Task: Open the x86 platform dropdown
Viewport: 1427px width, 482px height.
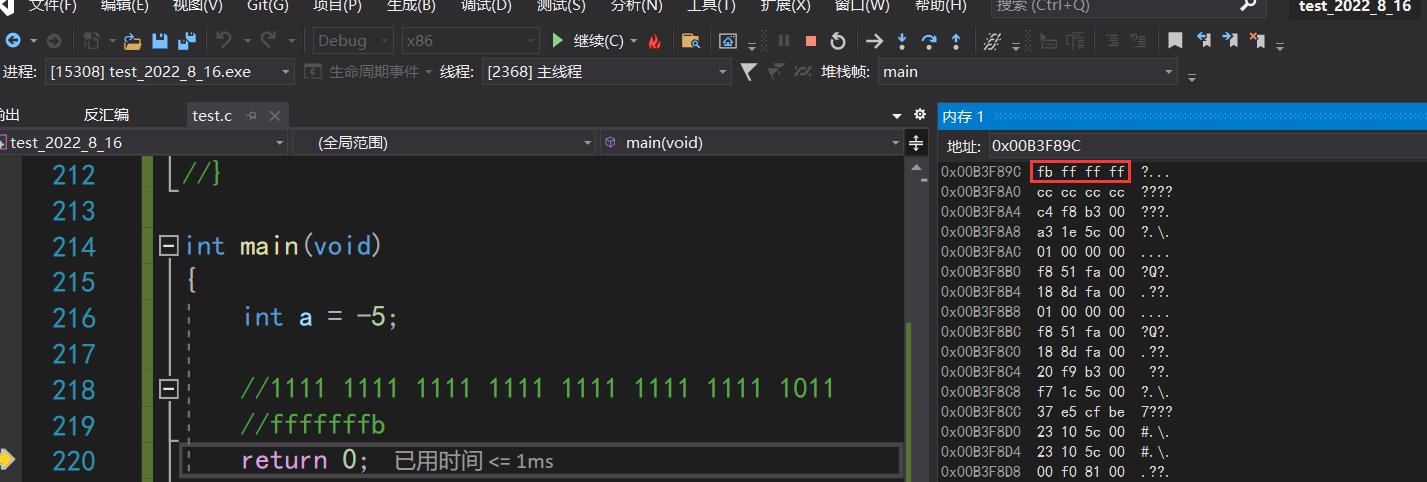Action: click(471, 41)
